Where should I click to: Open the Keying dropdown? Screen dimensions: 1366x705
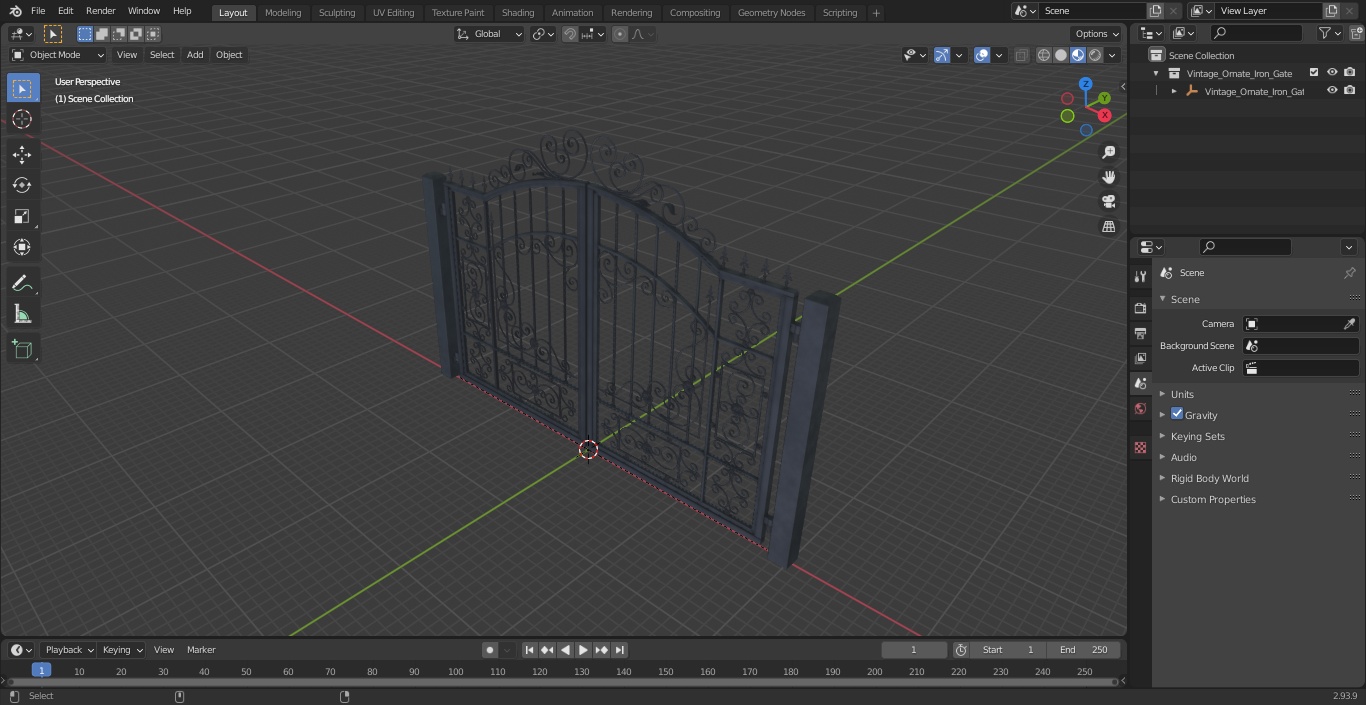pos(122,650)
